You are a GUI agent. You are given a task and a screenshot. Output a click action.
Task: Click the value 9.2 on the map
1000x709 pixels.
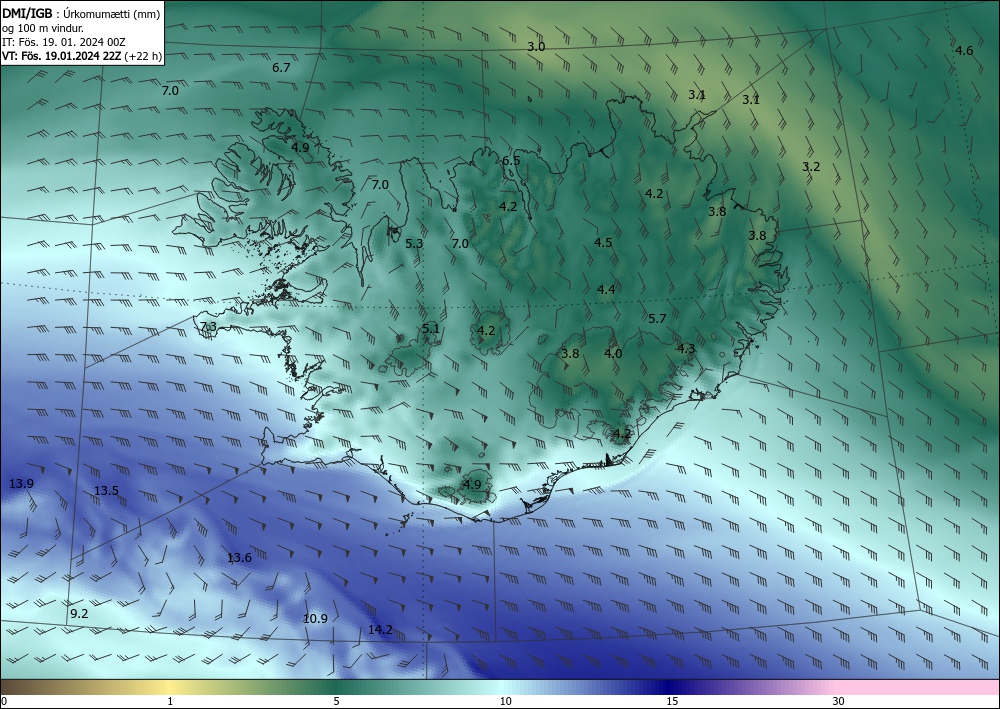[79, 614]
